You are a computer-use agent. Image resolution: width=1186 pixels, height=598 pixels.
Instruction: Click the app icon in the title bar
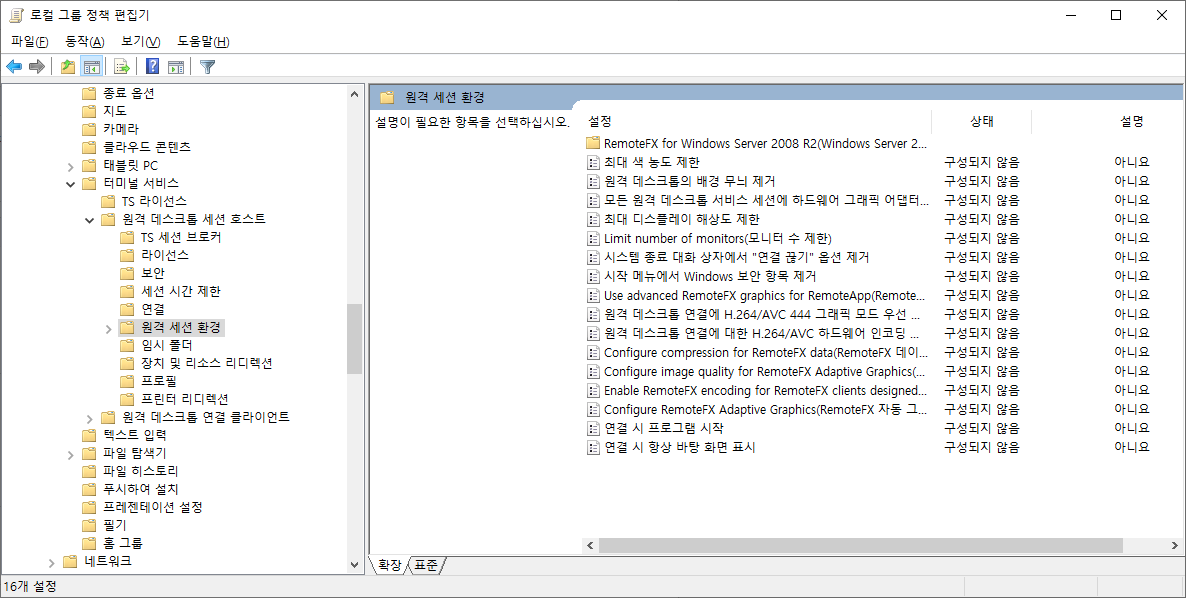(x=16, y=15)
